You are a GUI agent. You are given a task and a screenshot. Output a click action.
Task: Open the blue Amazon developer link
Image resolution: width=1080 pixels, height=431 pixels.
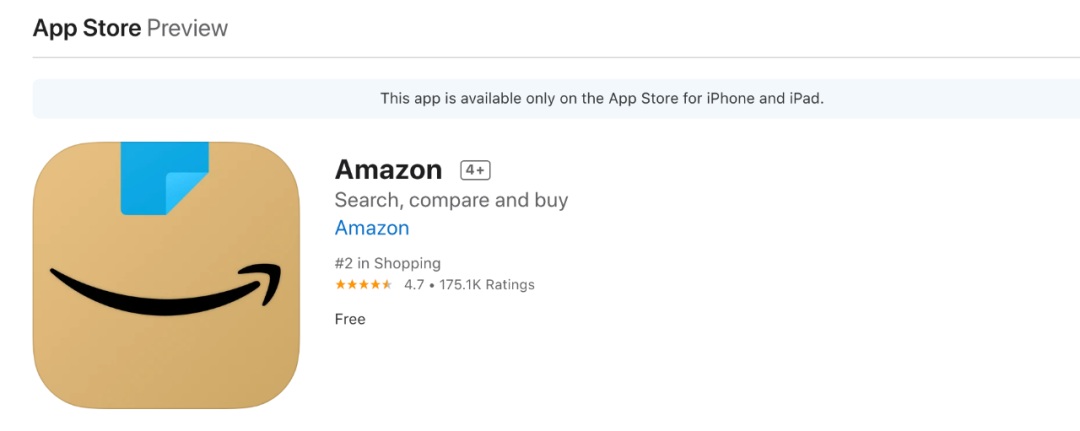click(x=372, y=228)
